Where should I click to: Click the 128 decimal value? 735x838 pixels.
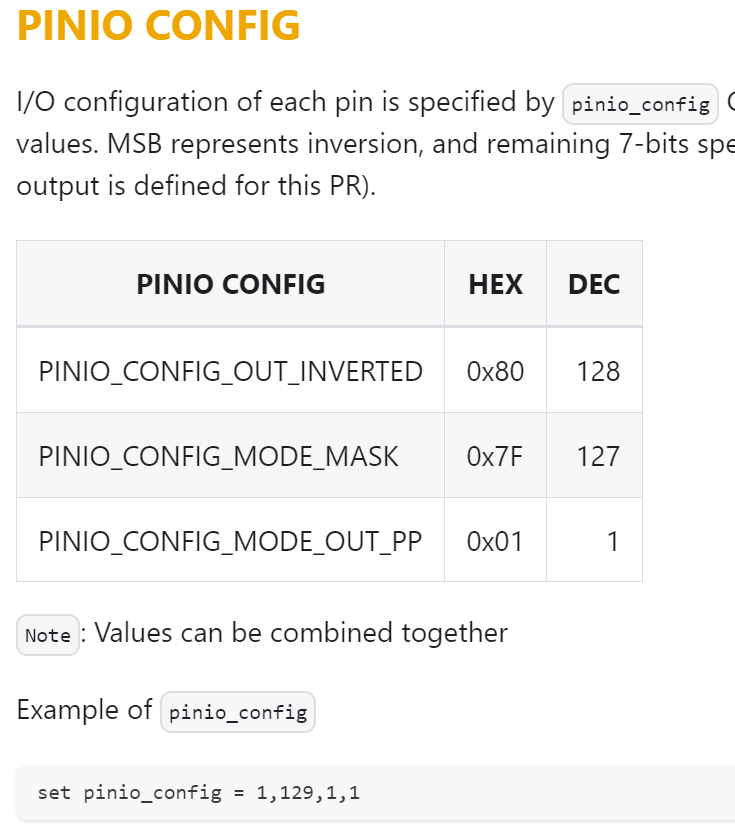[x=598, y=371]
